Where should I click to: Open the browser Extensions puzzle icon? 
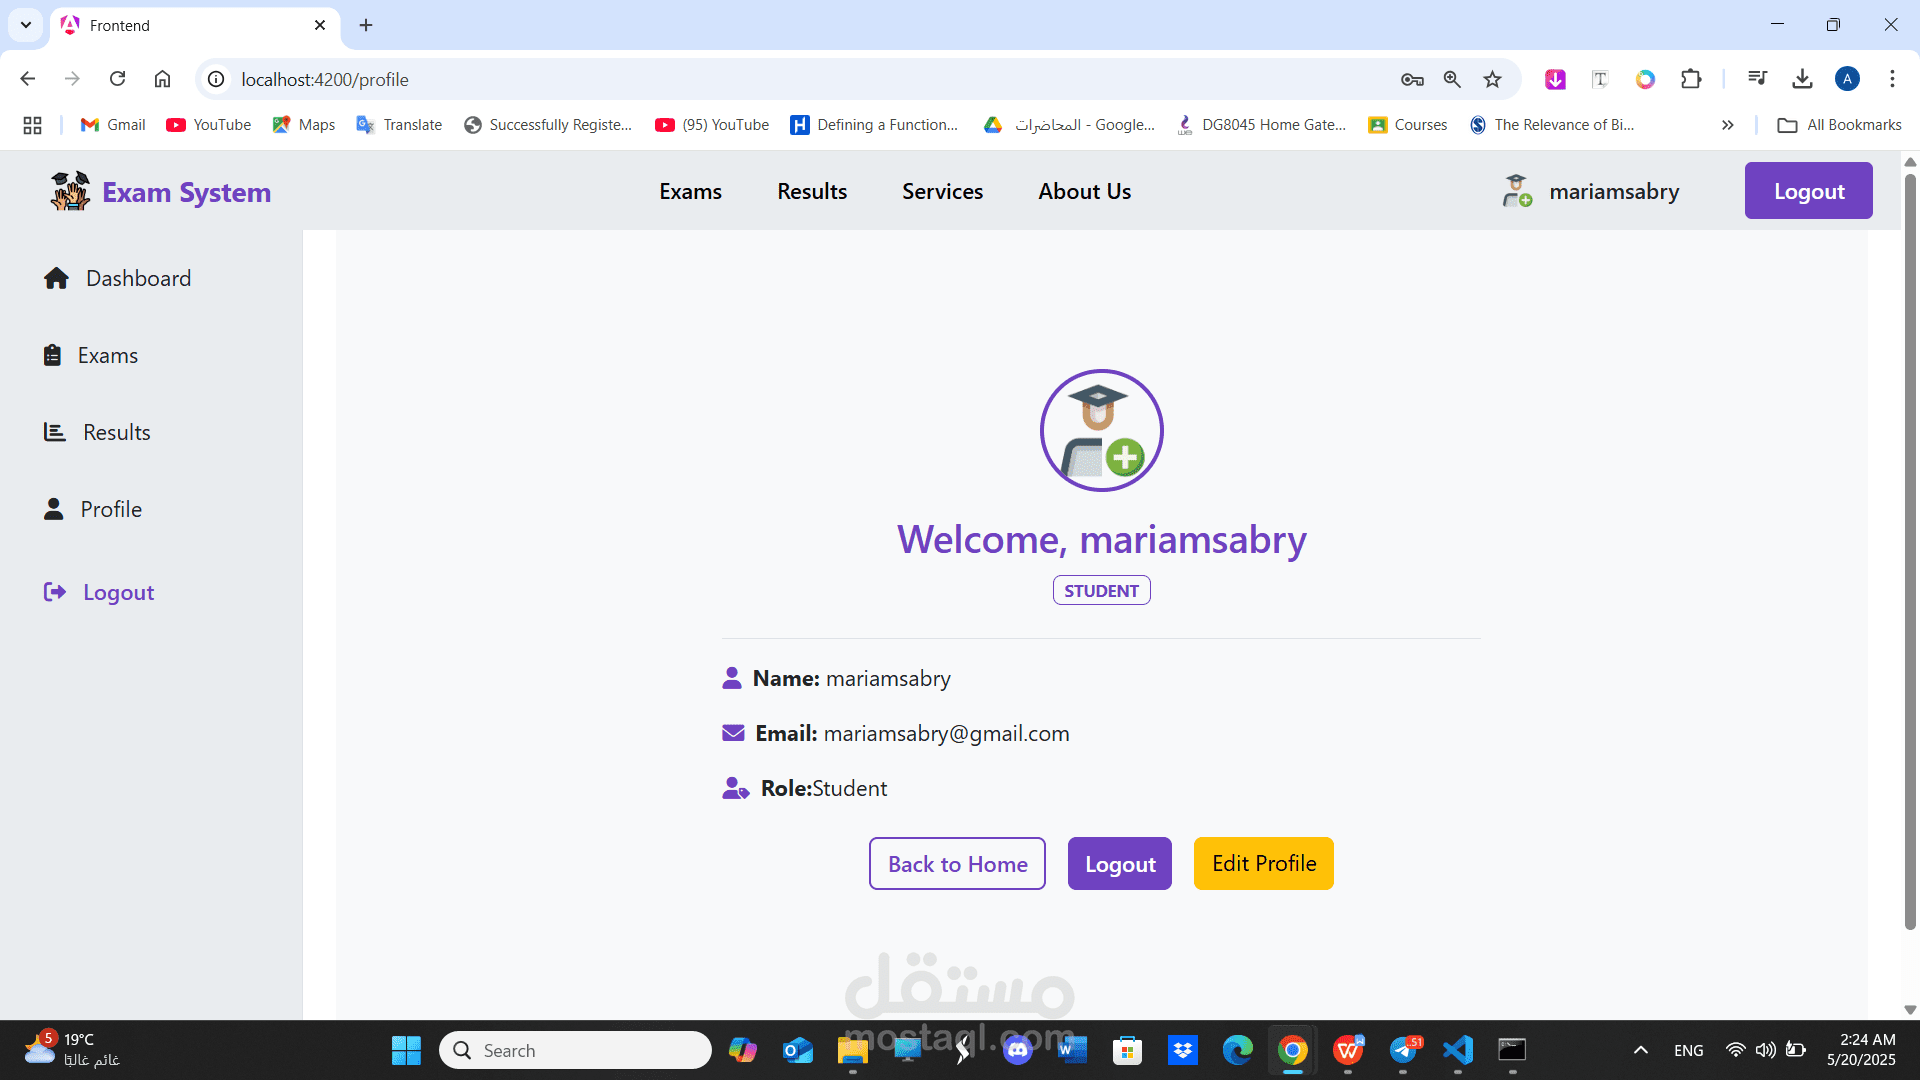[x=1691, y=79]
